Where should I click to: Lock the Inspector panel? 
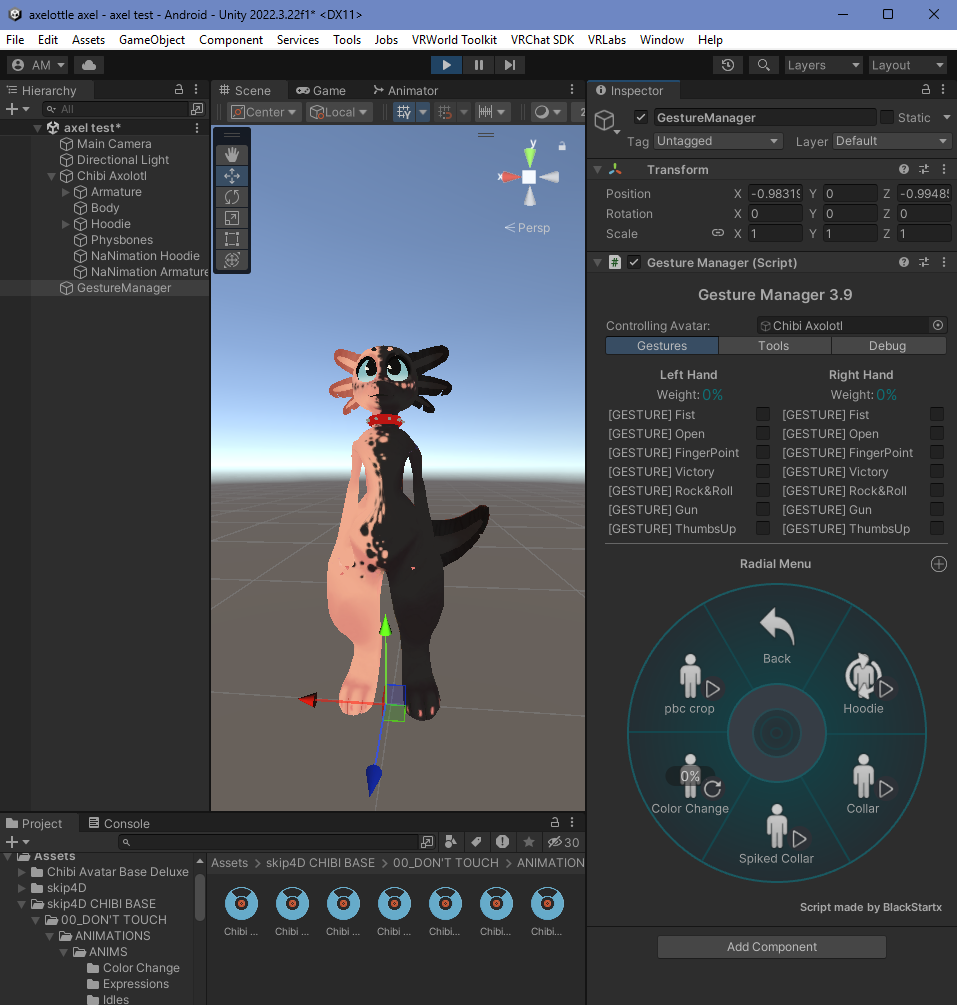coord(926,90)
